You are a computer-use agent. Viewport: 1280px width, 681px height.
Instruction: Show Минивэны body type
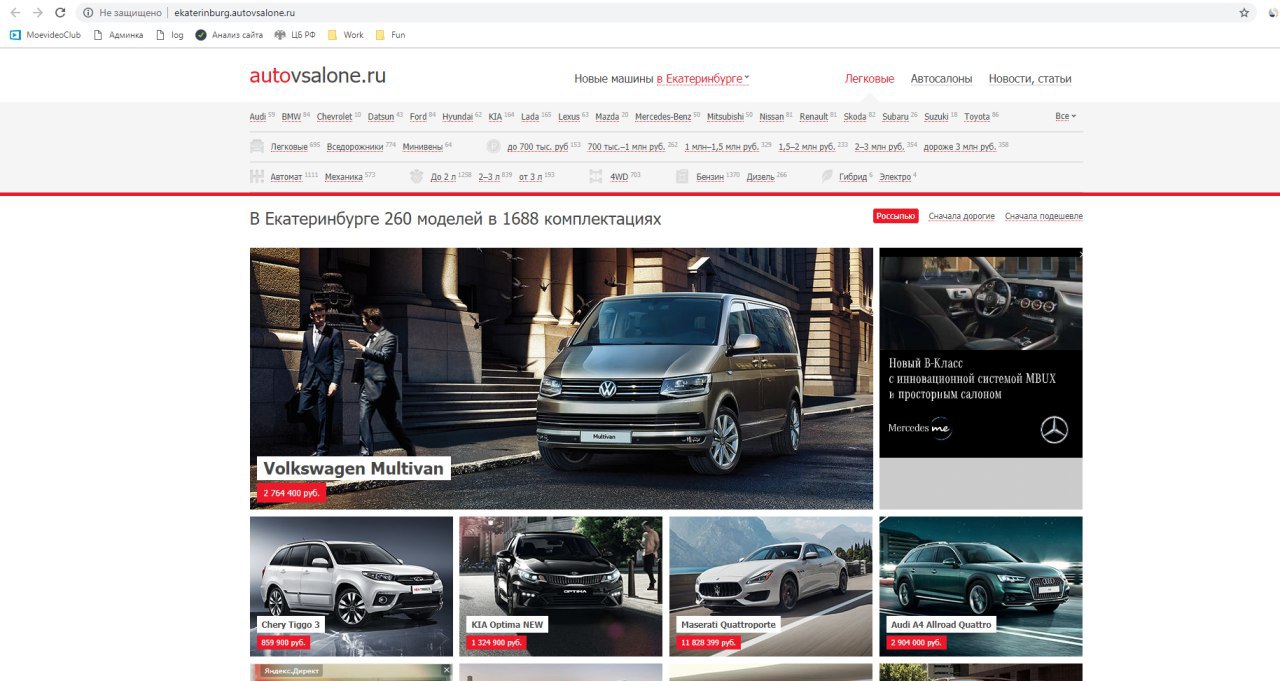pyautogui.click(x=422, y=147)
